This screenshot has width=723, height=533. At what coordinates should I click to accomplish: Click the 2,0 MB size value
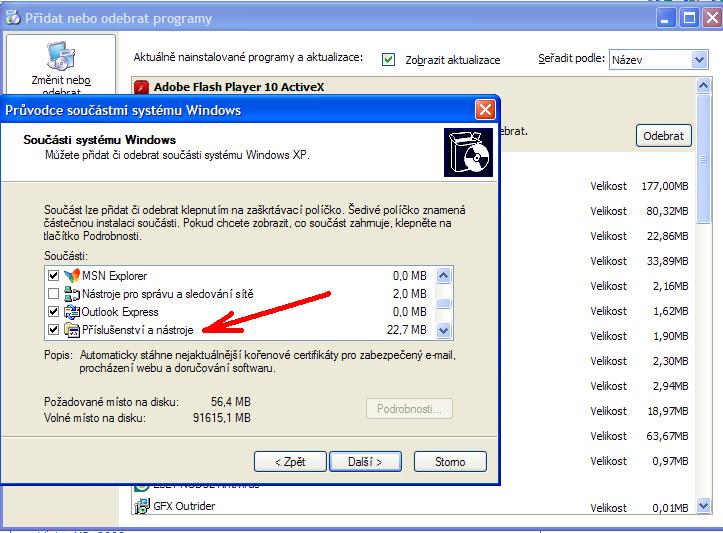(x=409, y=294)
